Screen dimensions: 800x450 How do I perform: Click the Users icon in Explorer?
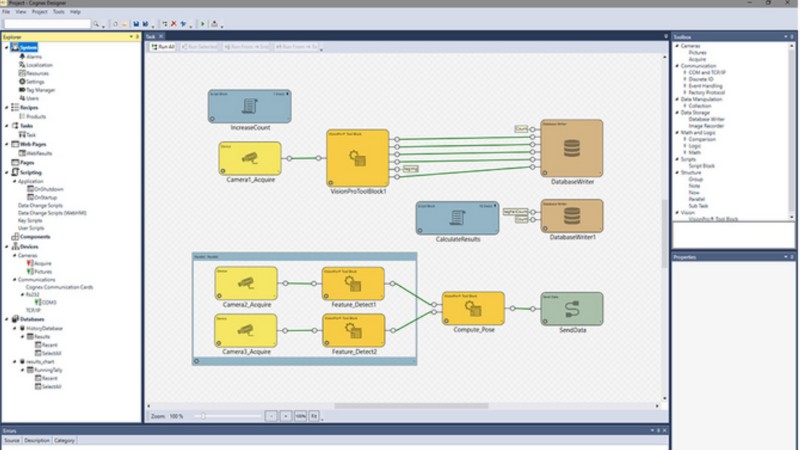pos(22,98)
